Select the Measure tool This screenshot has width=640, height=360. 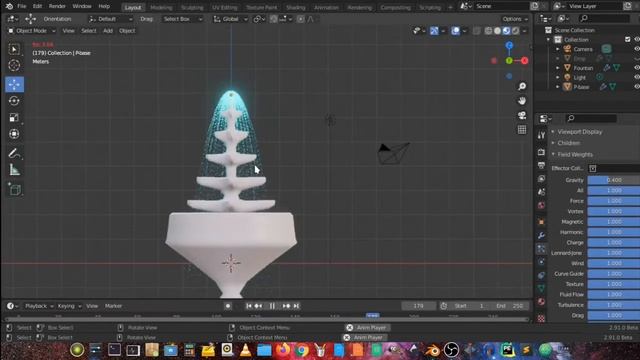(14, 170)
